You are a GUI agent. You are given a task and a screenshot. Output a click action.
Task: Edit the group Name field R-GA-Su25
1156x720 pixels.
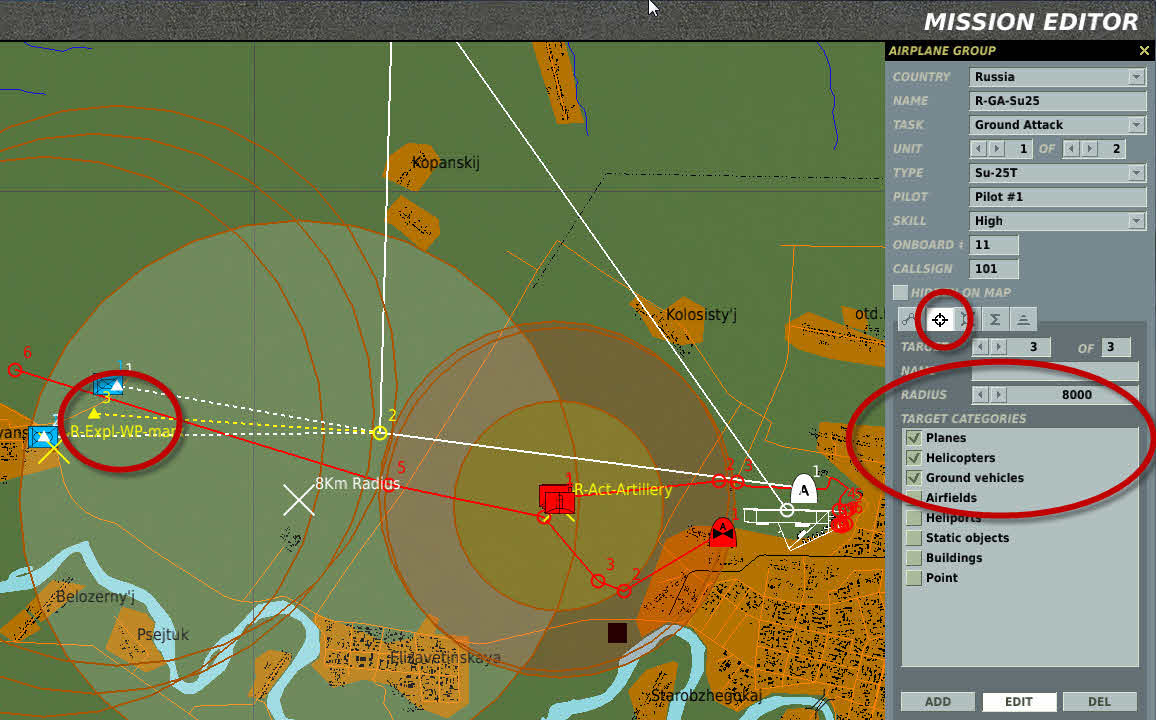(1057, 100)
